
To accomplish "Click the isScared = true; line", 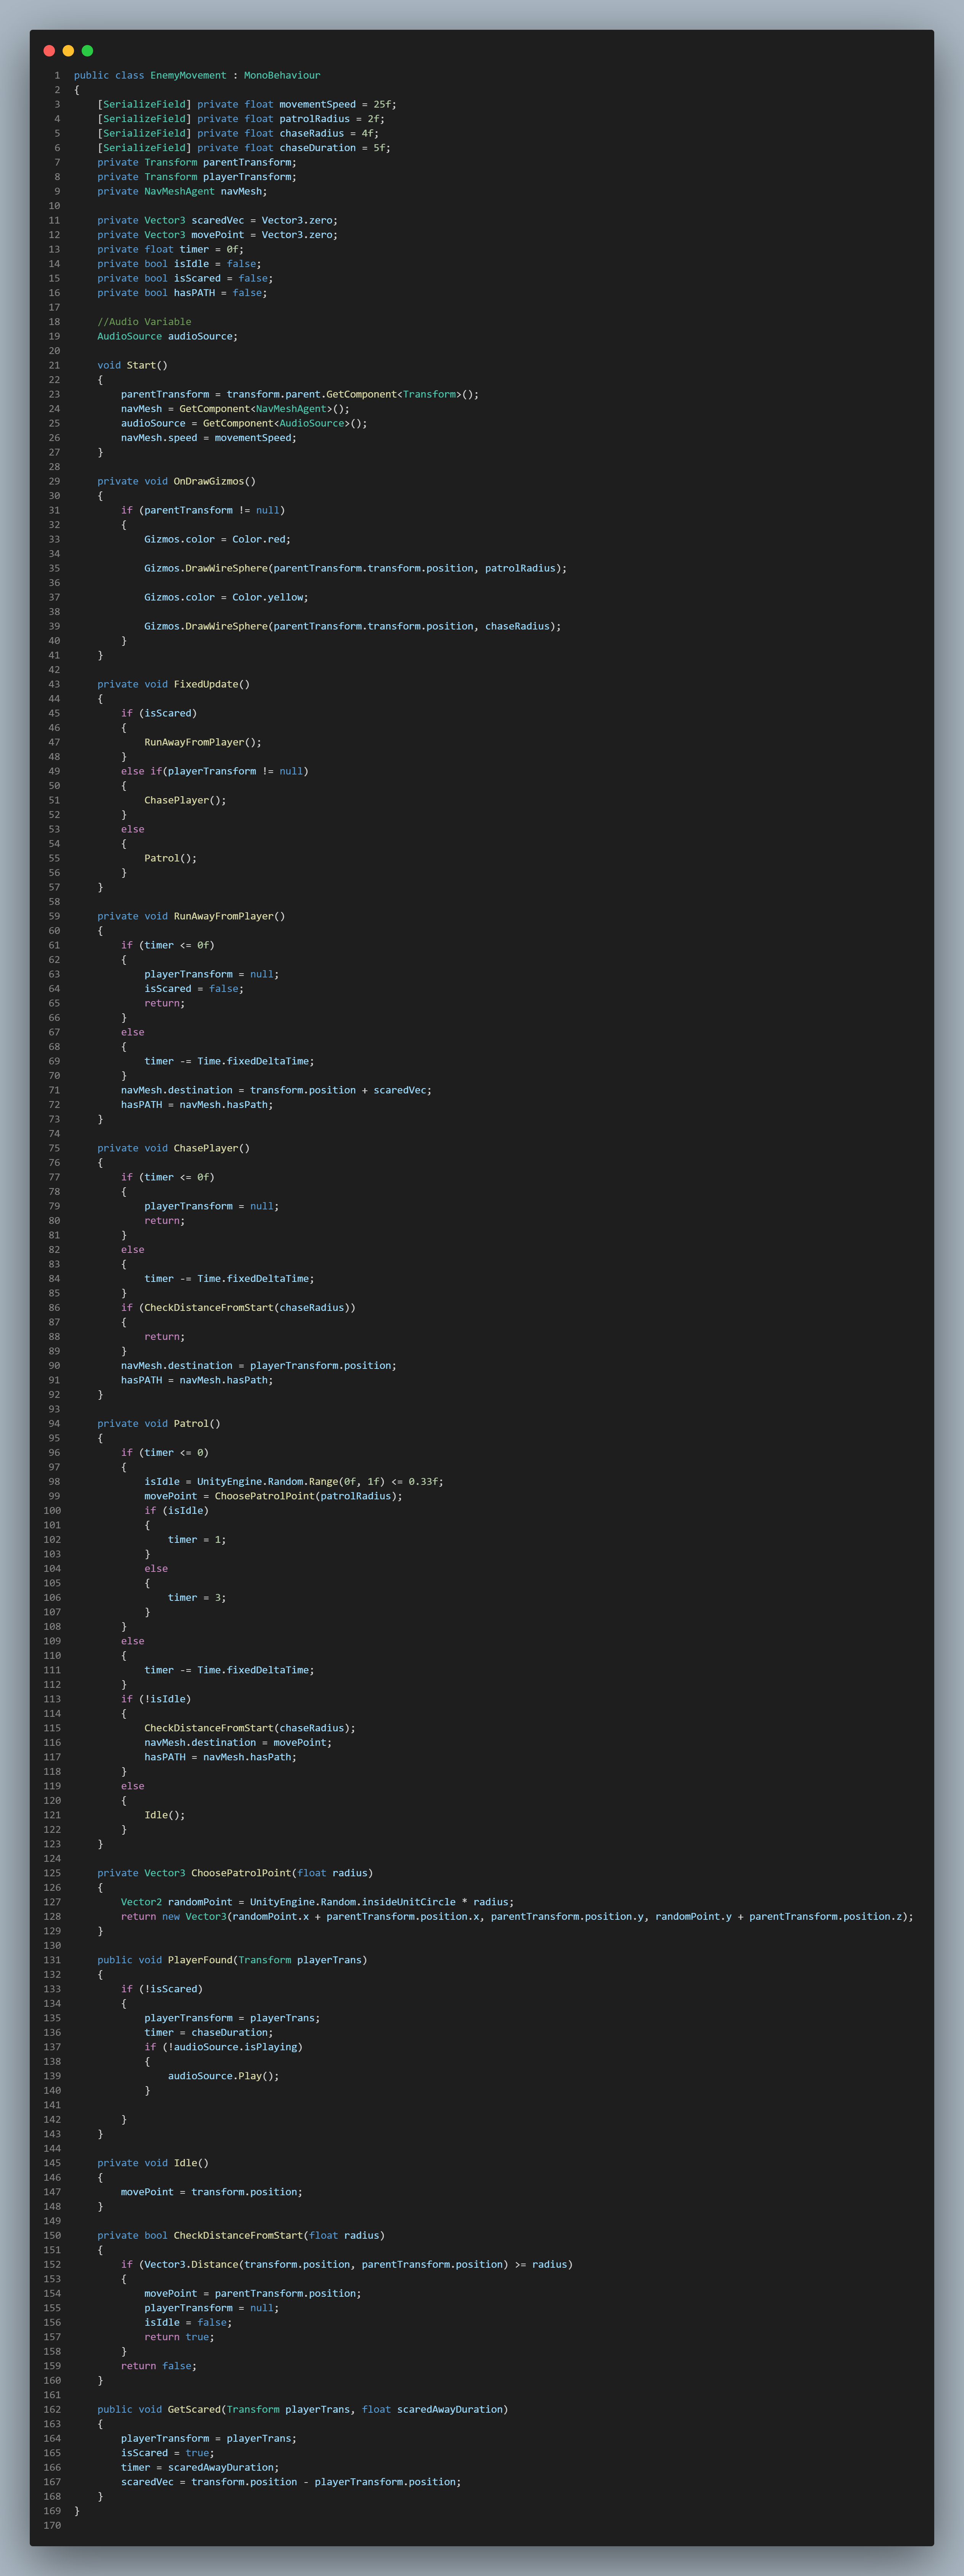I will [168, 2453].
